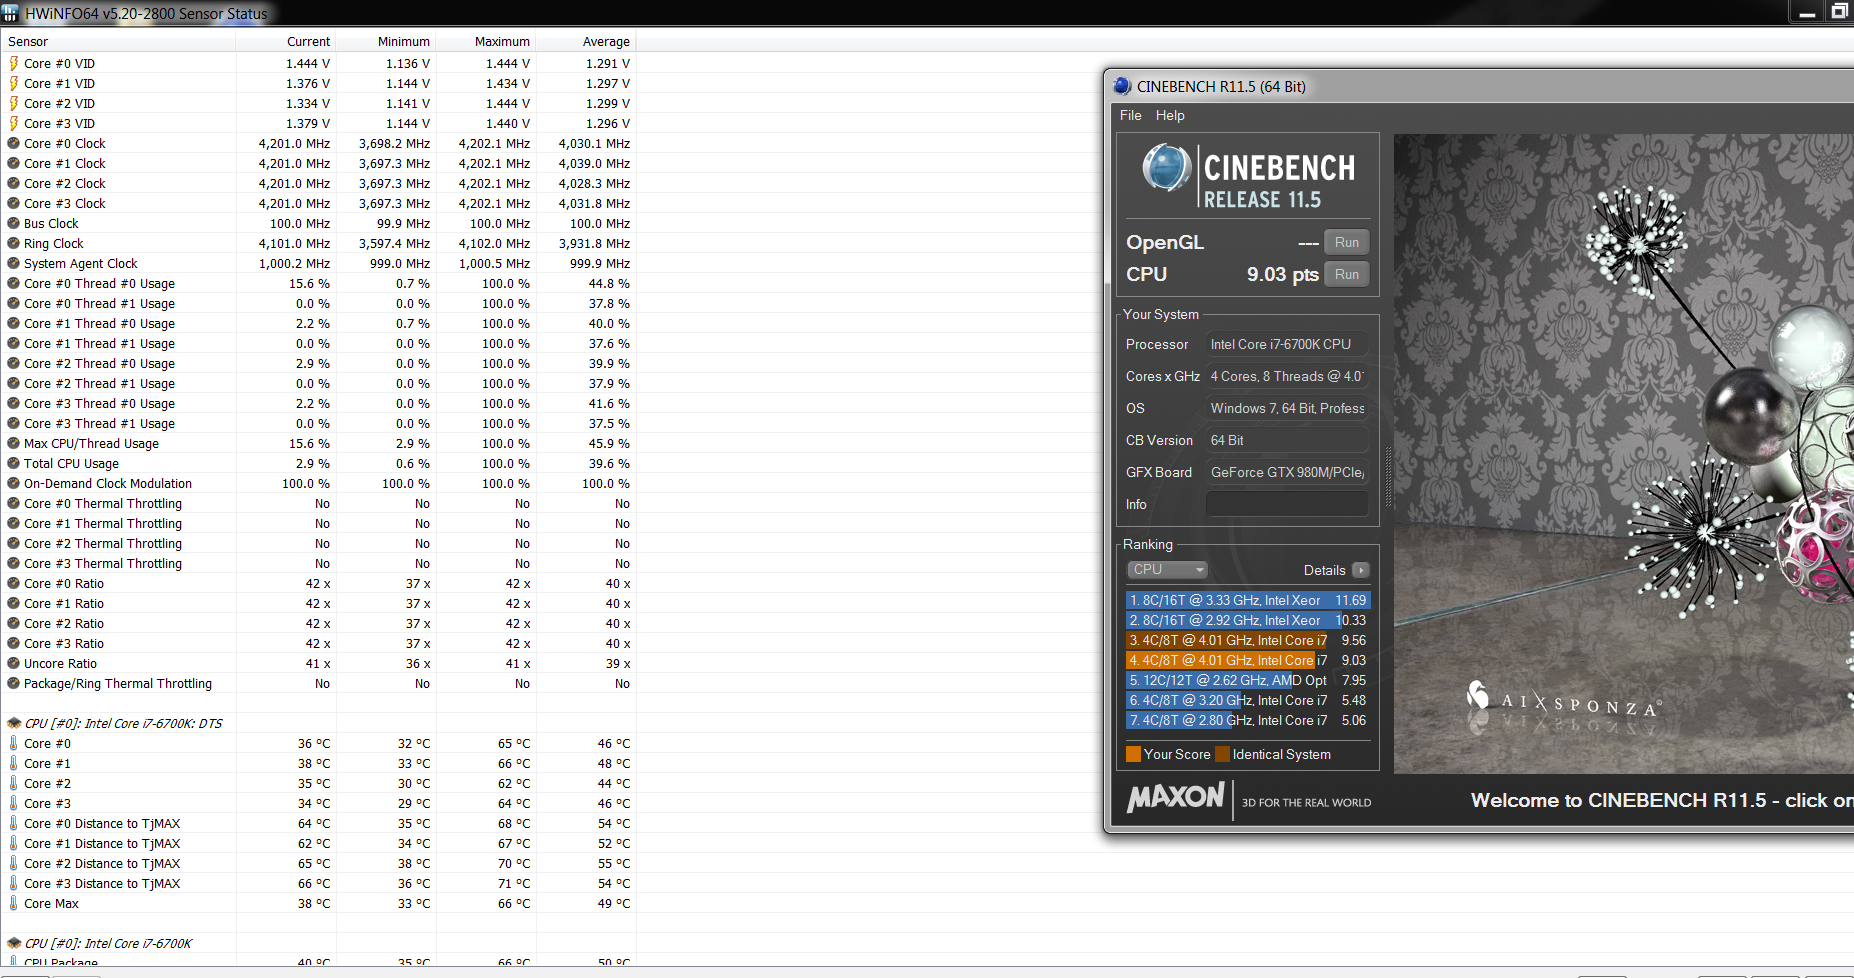Click the GFX Board field
The image size is (1854, 978).
pos(1287,472)
